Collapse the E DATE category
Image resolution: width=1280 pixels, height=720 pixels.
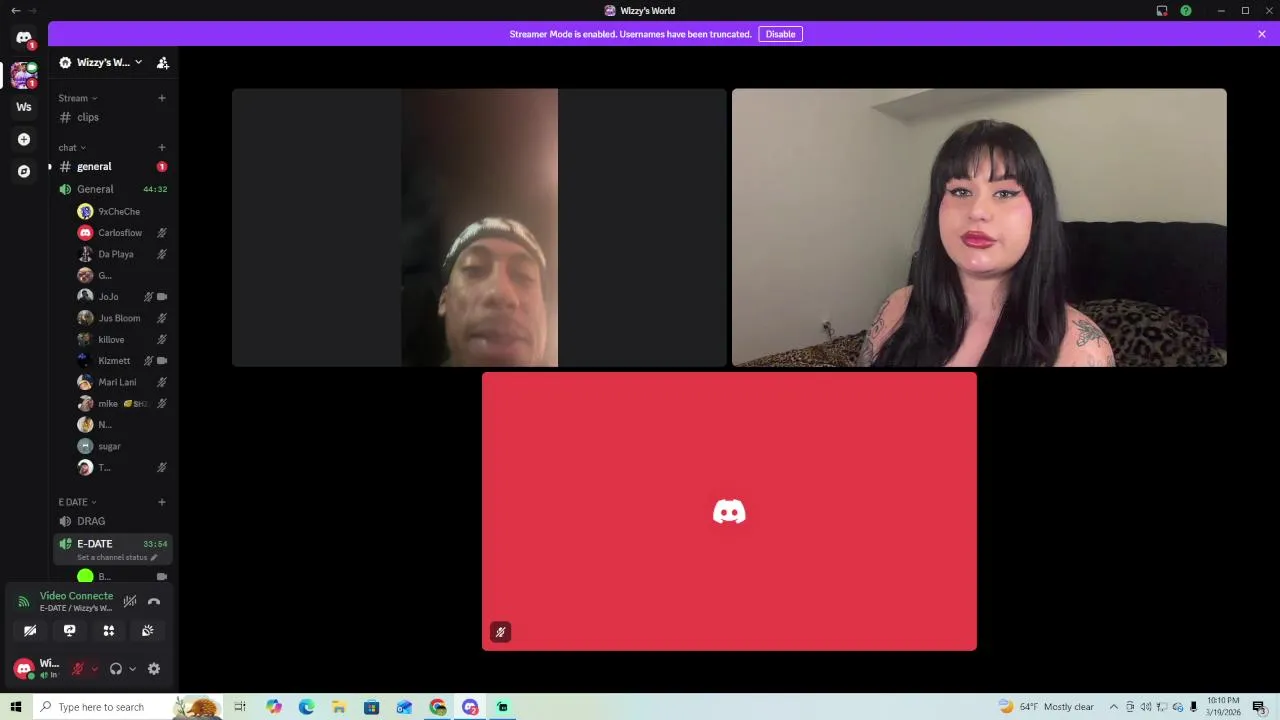pos(77,502)
